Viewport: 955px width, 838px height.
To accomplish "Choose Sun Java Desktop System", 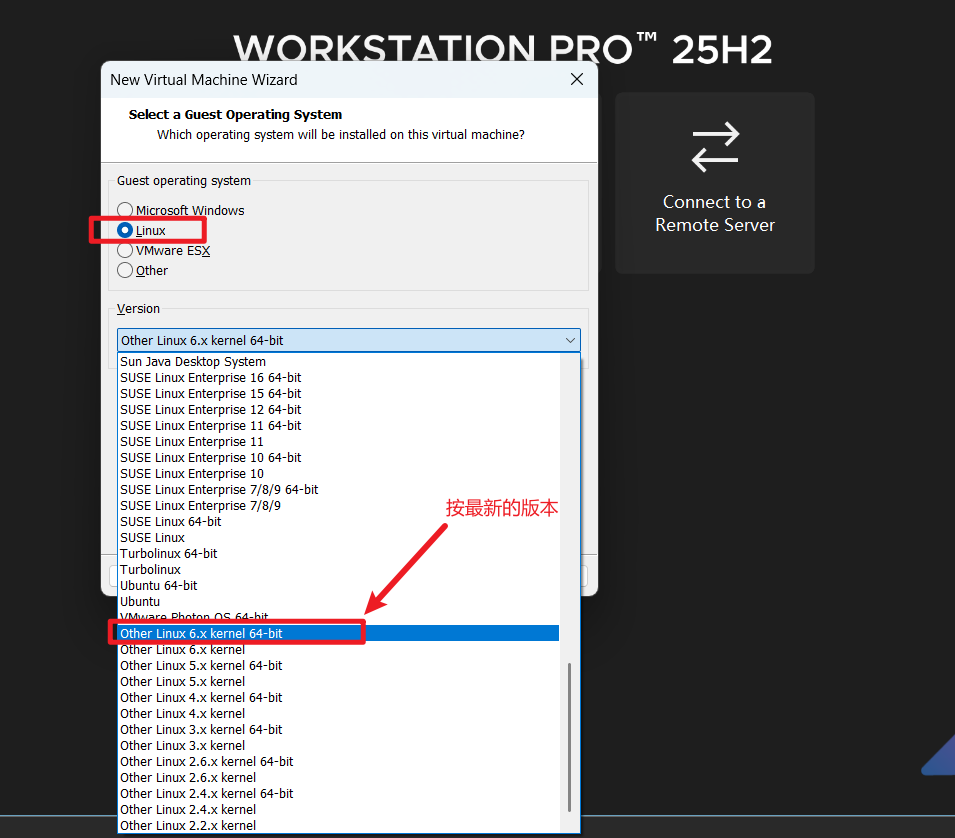I will (339, 362).
